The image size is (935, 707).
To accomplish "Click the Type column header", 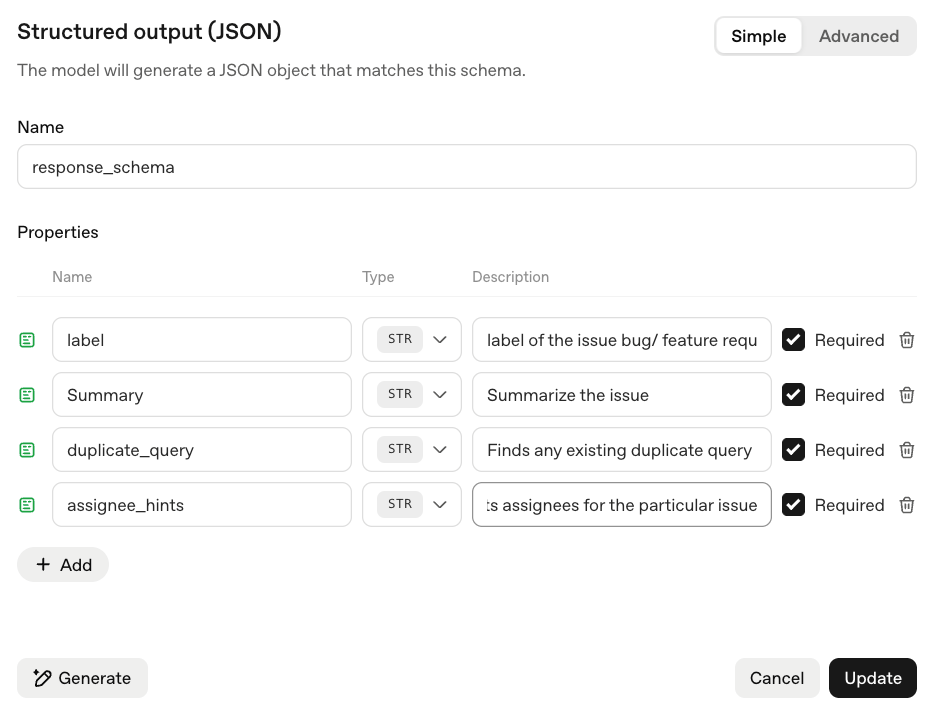I will pos(378,277).
